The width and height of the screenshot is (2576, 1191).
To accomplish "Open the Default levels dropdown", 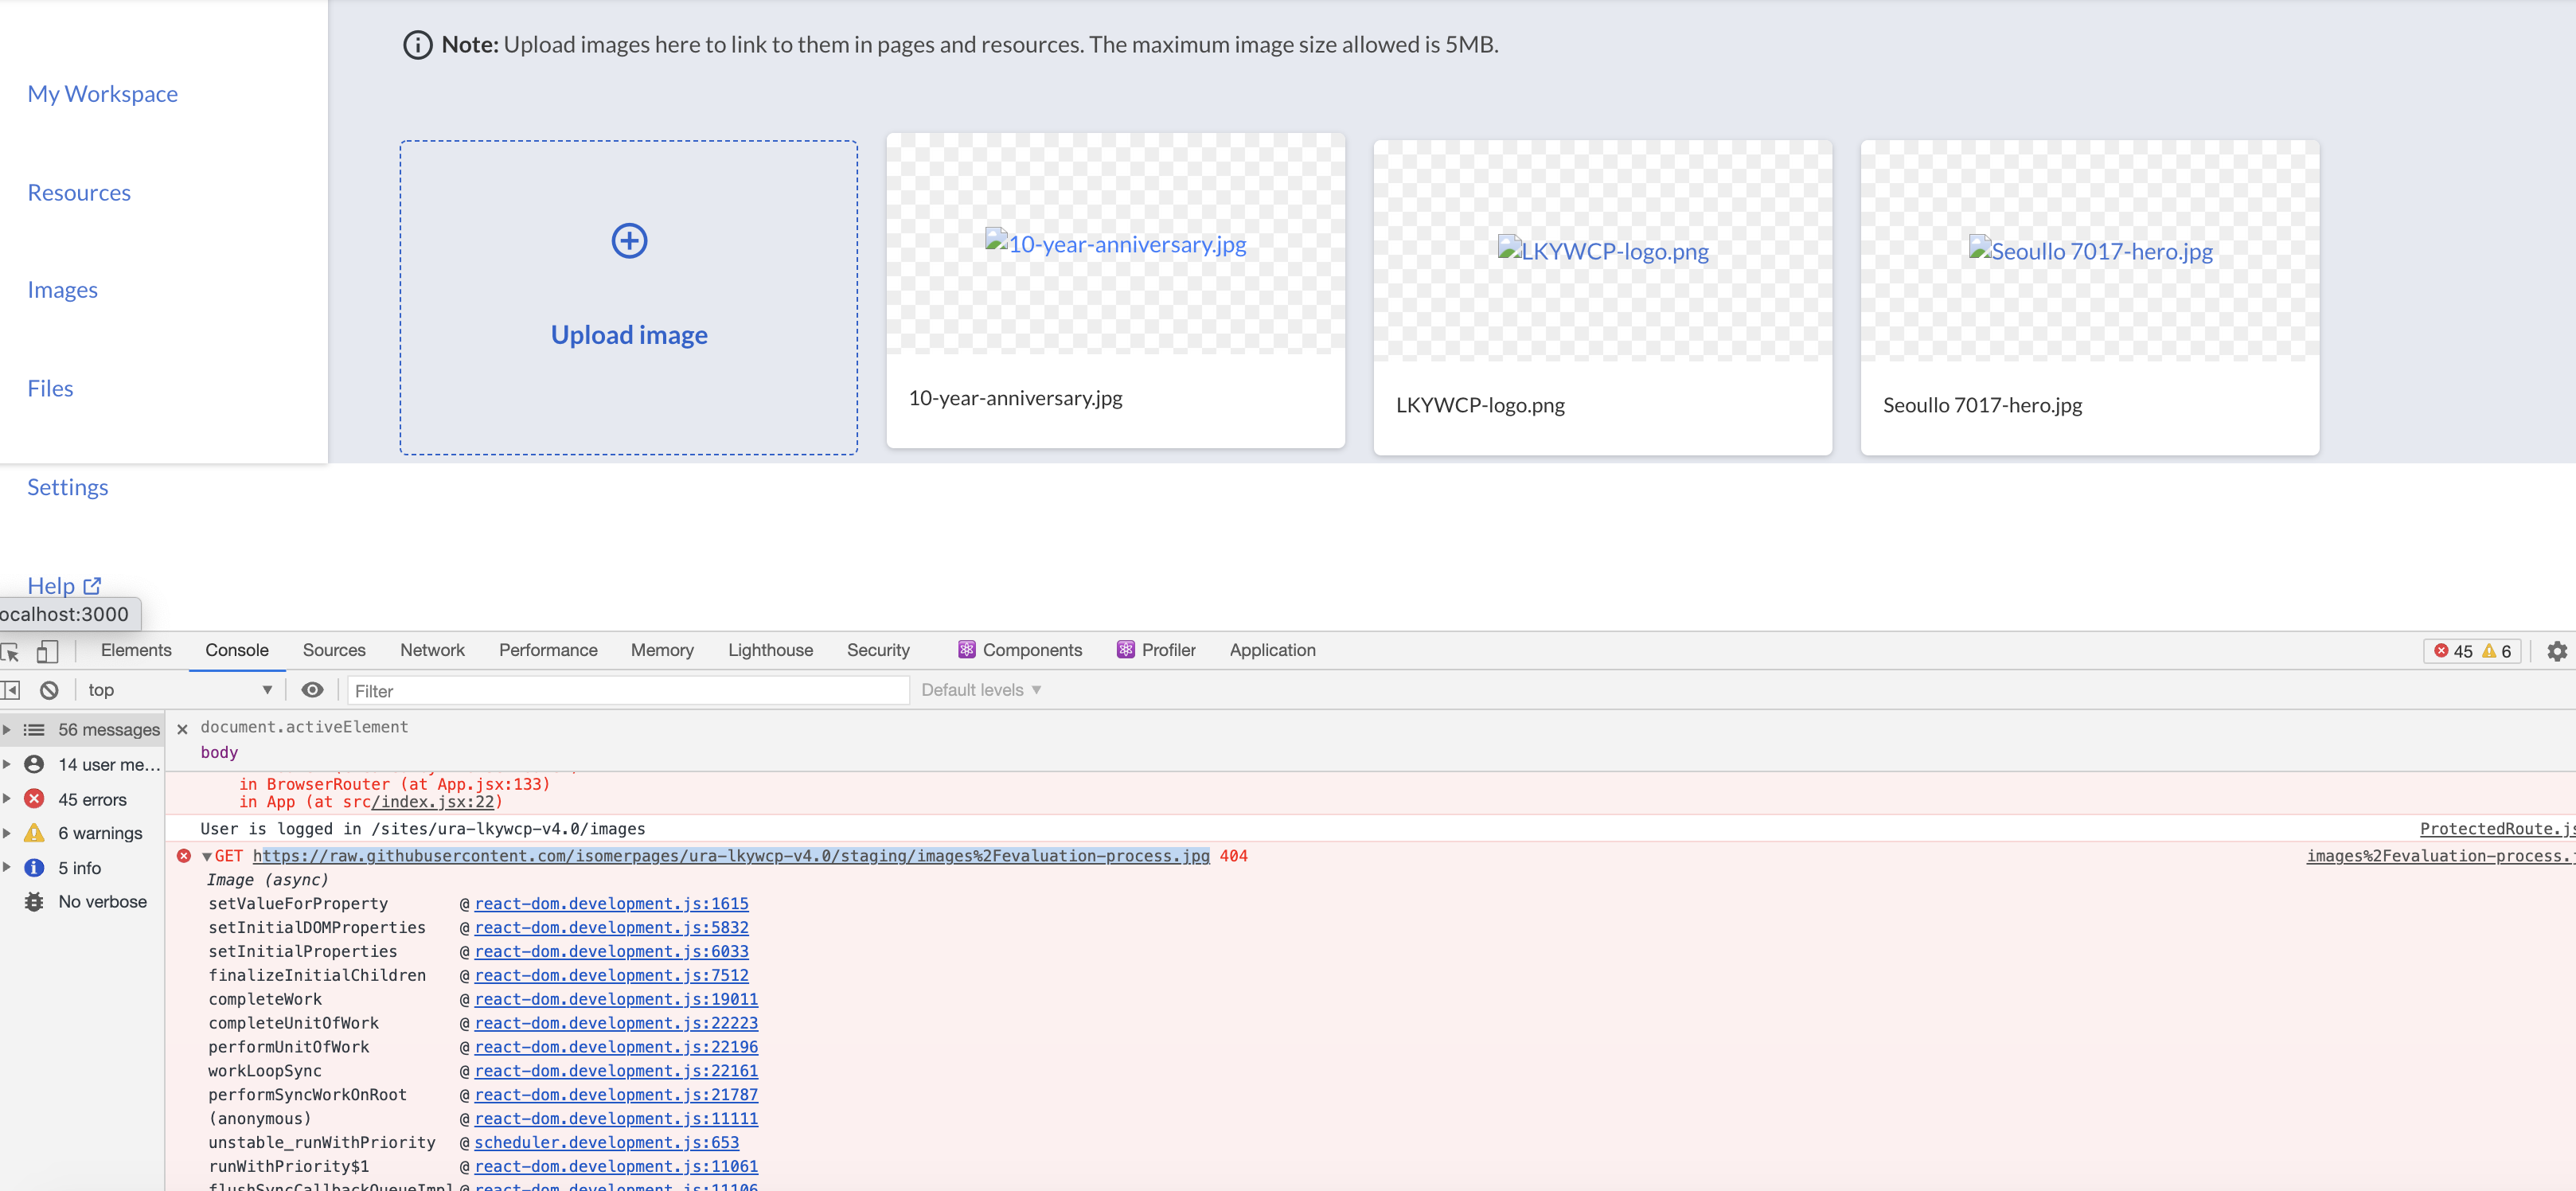I will pos(980,689).
